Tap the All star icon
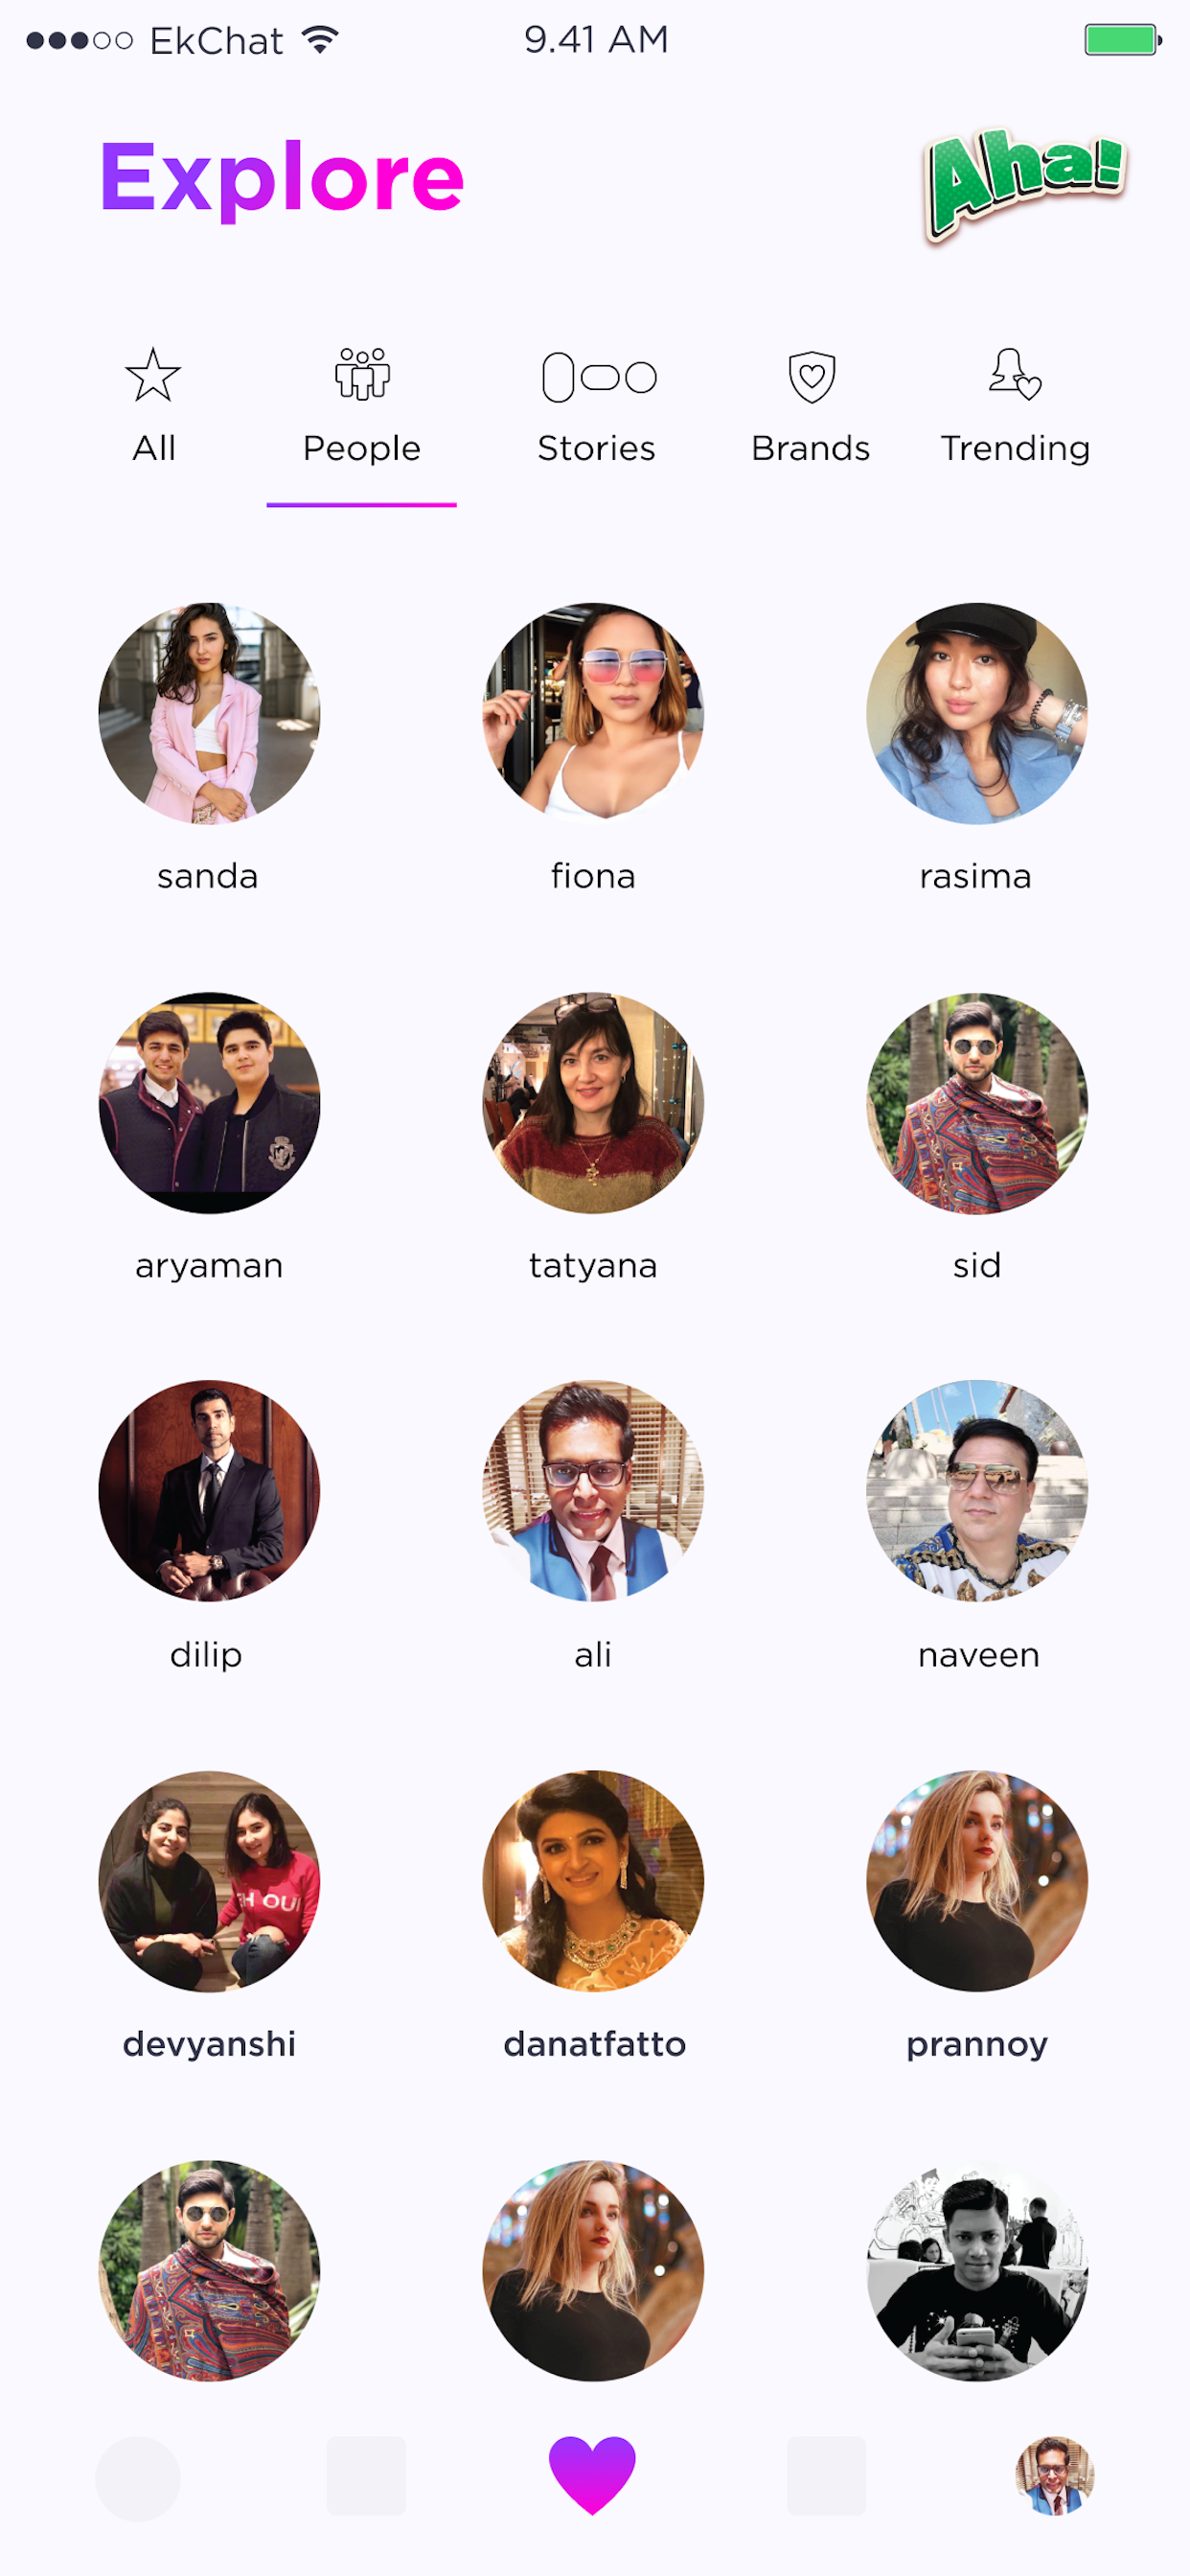The image size is (1190, 2576). [153, 375]
